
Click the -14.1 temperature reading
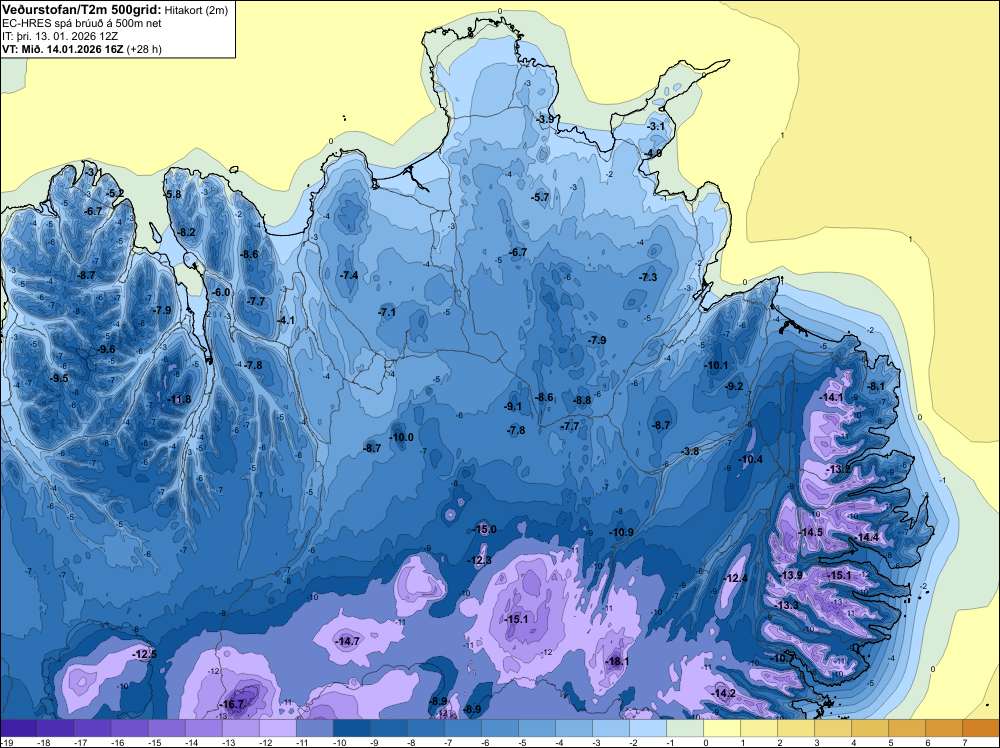[831, 397]
